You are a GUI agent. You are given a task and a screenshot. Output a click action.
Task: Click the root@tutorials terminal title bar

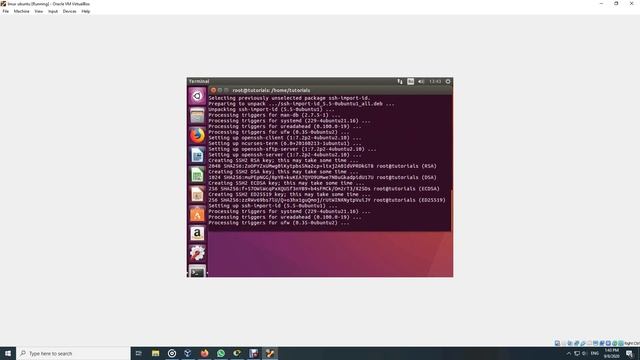(x=331, y=90)
